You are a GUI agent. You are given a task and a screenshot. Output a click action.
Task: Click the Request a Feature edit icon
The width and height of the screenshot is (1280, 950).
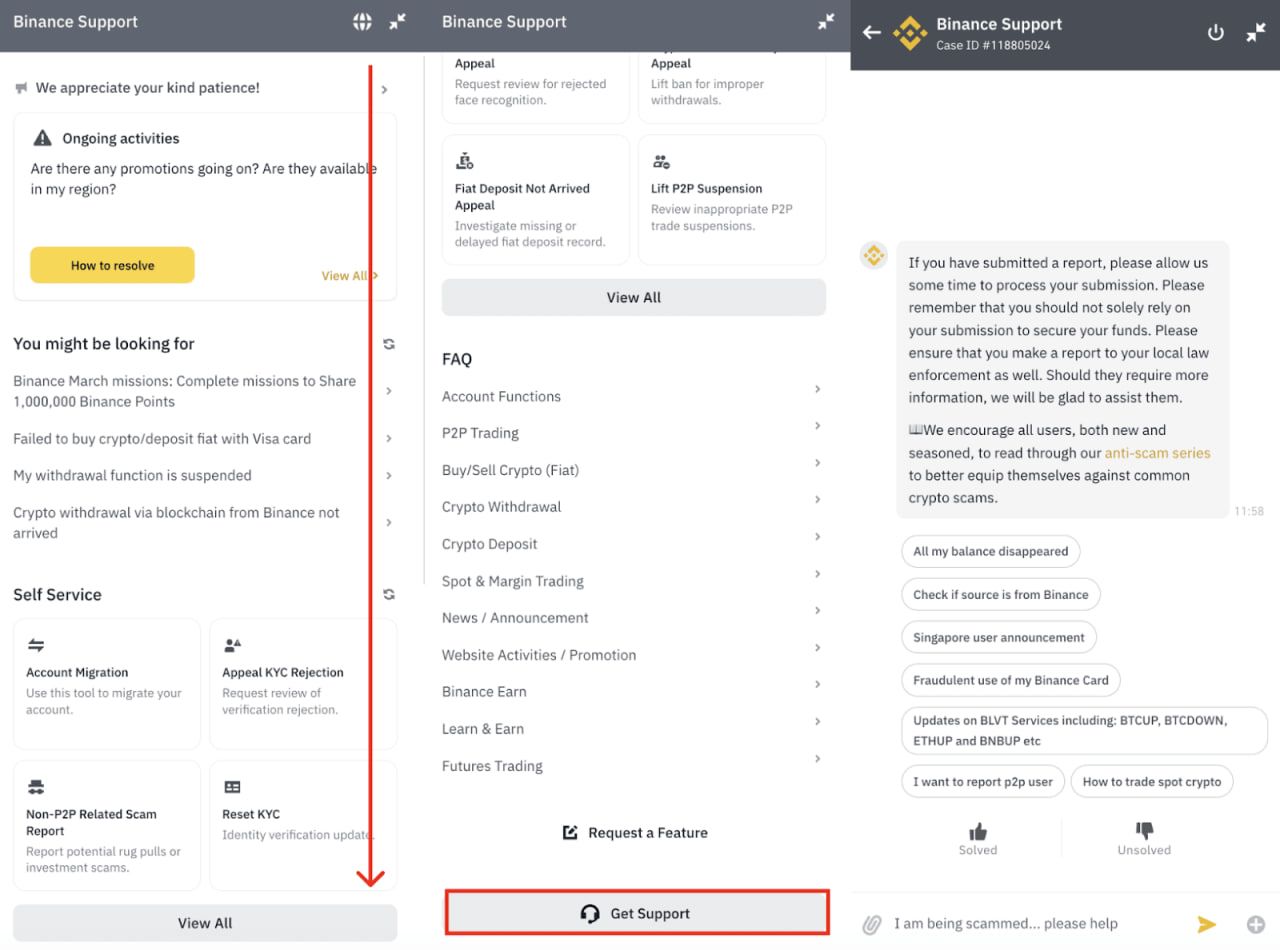pos(570,832)
